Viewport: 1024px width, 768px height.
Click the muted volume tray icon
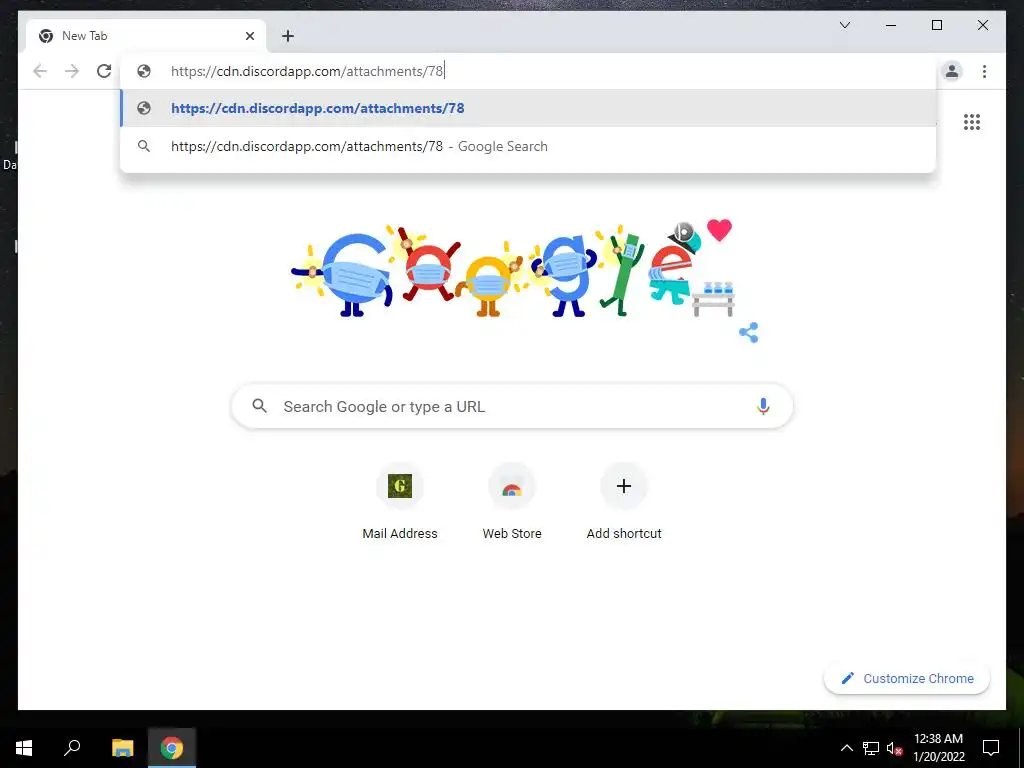(x=895, y=748)
